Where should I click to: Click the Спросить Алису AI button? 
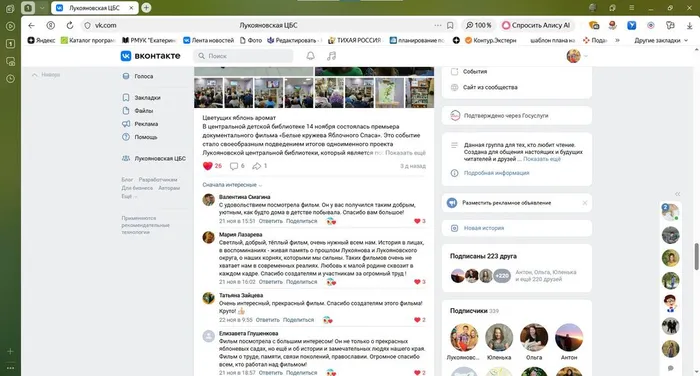click(x=536, y=25)
